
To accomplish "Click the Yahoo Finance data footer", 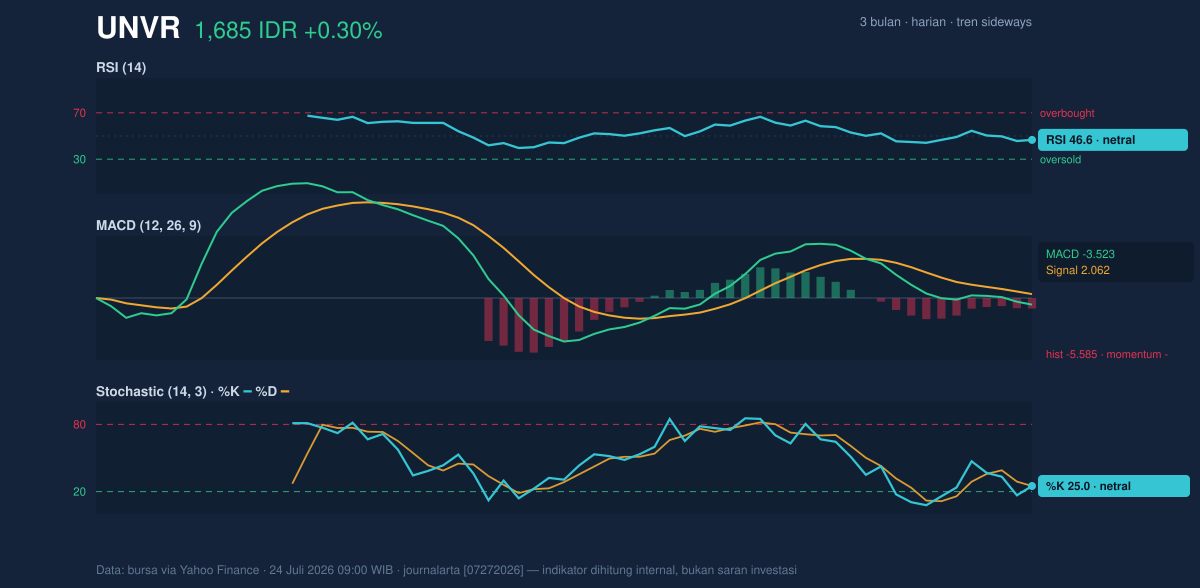I will (446, 570).
